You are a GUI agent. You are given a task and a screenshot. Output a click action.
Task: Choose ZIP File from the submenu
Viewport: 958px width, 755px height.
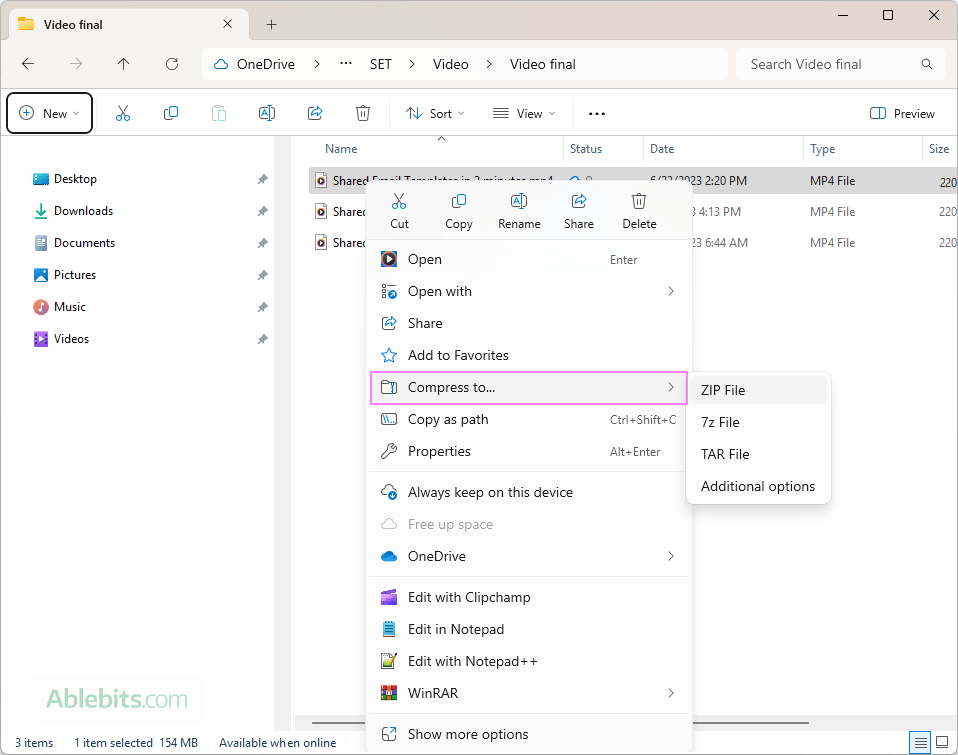point(758,390)
